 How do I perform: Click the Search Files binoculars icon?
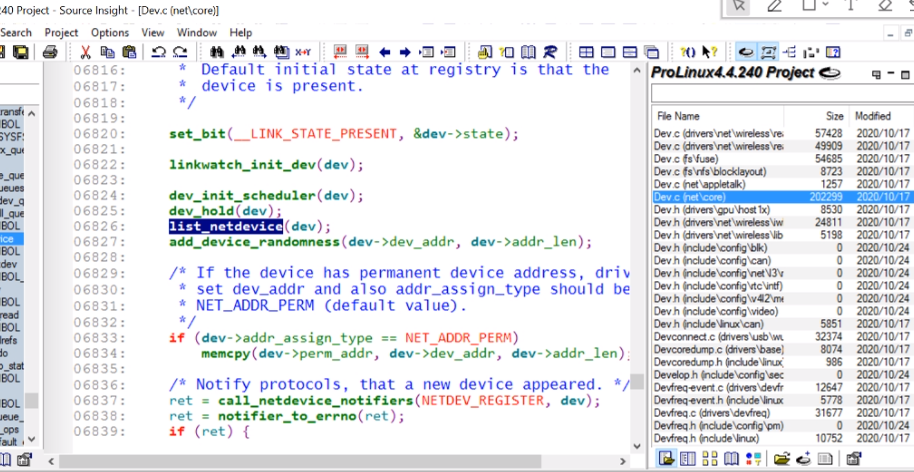[x=282, y=52]
